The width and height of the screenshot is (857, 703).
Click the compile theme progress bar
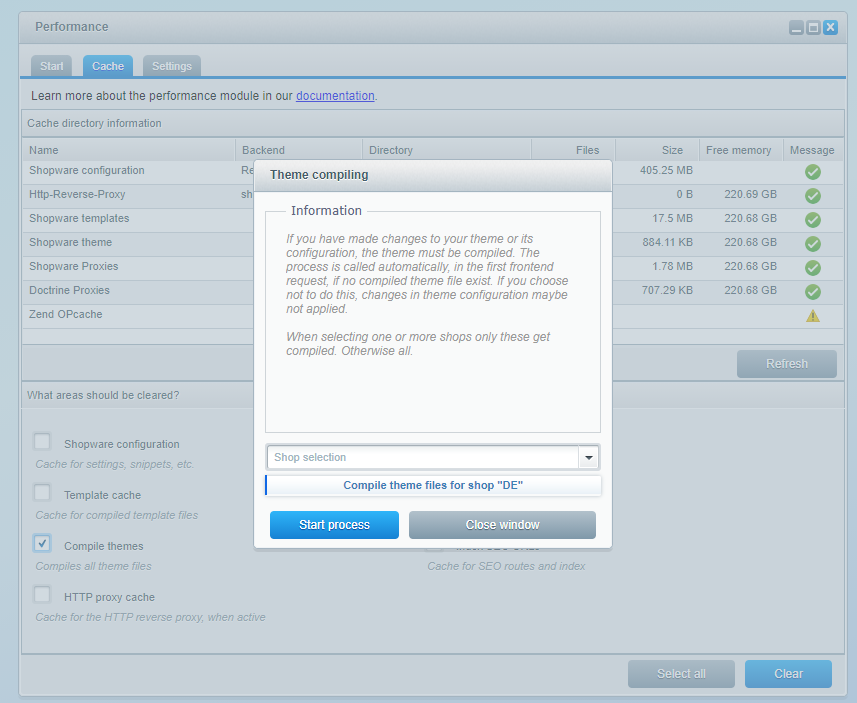[433, 486]
